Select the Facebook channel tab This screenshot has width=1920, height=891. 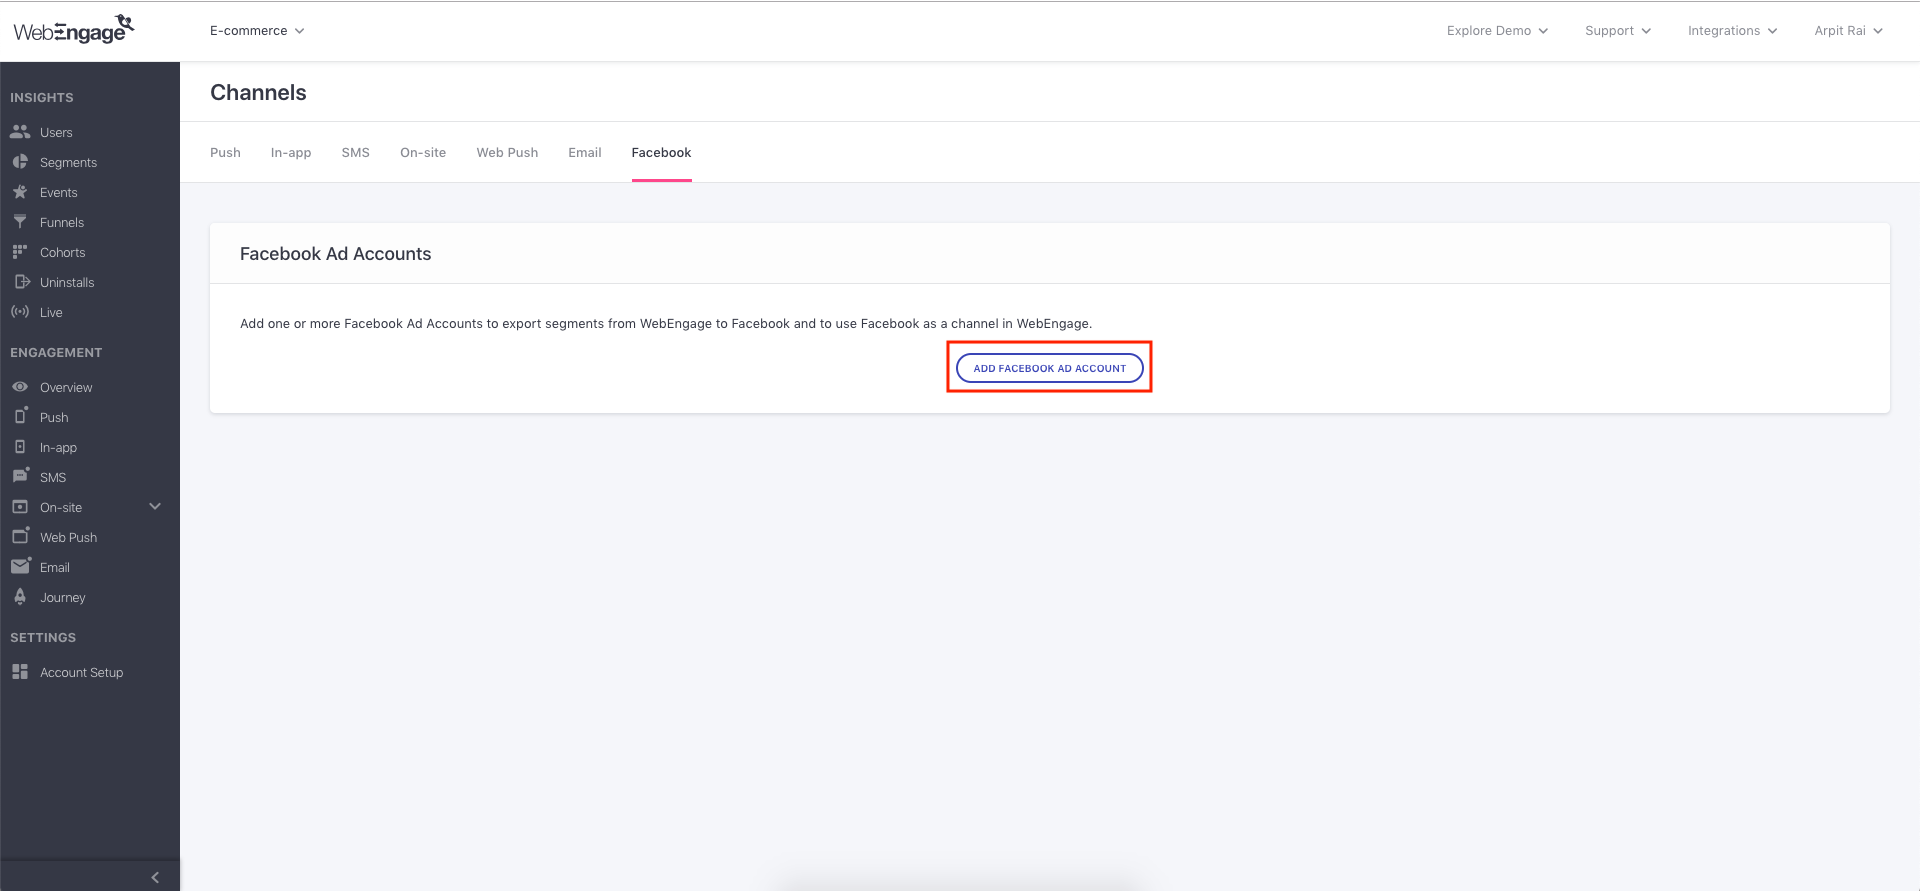pyautogui.click(x=661, y=152)
